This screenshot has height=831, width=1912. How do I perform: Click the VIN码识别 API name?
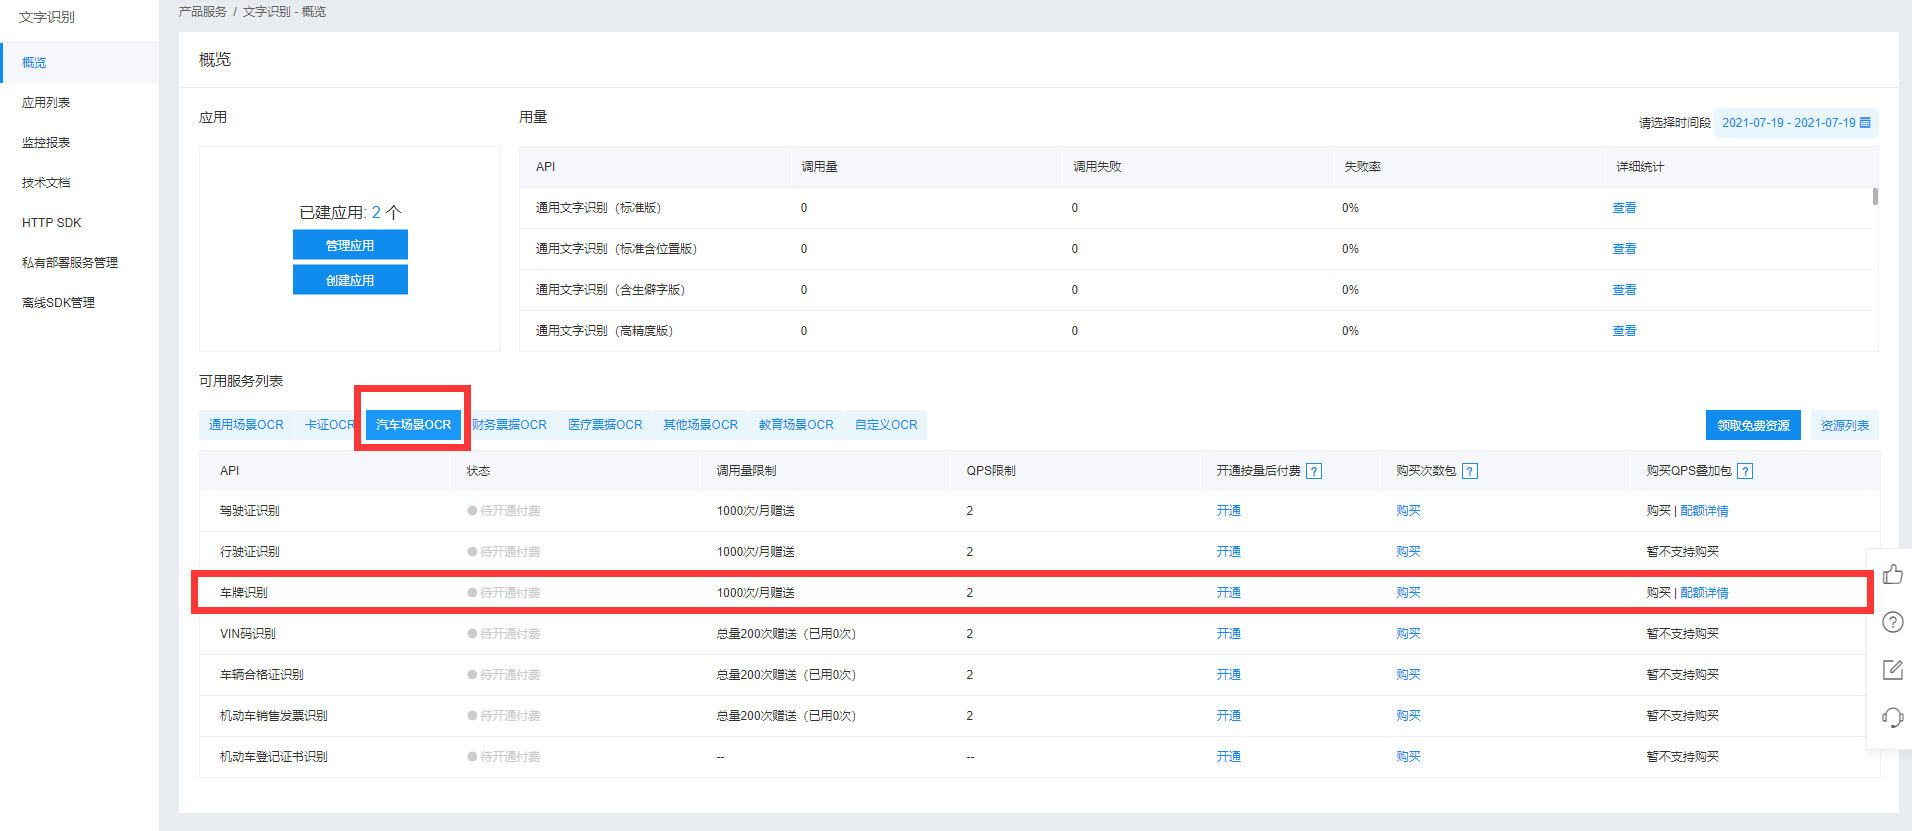pos(248,634)
